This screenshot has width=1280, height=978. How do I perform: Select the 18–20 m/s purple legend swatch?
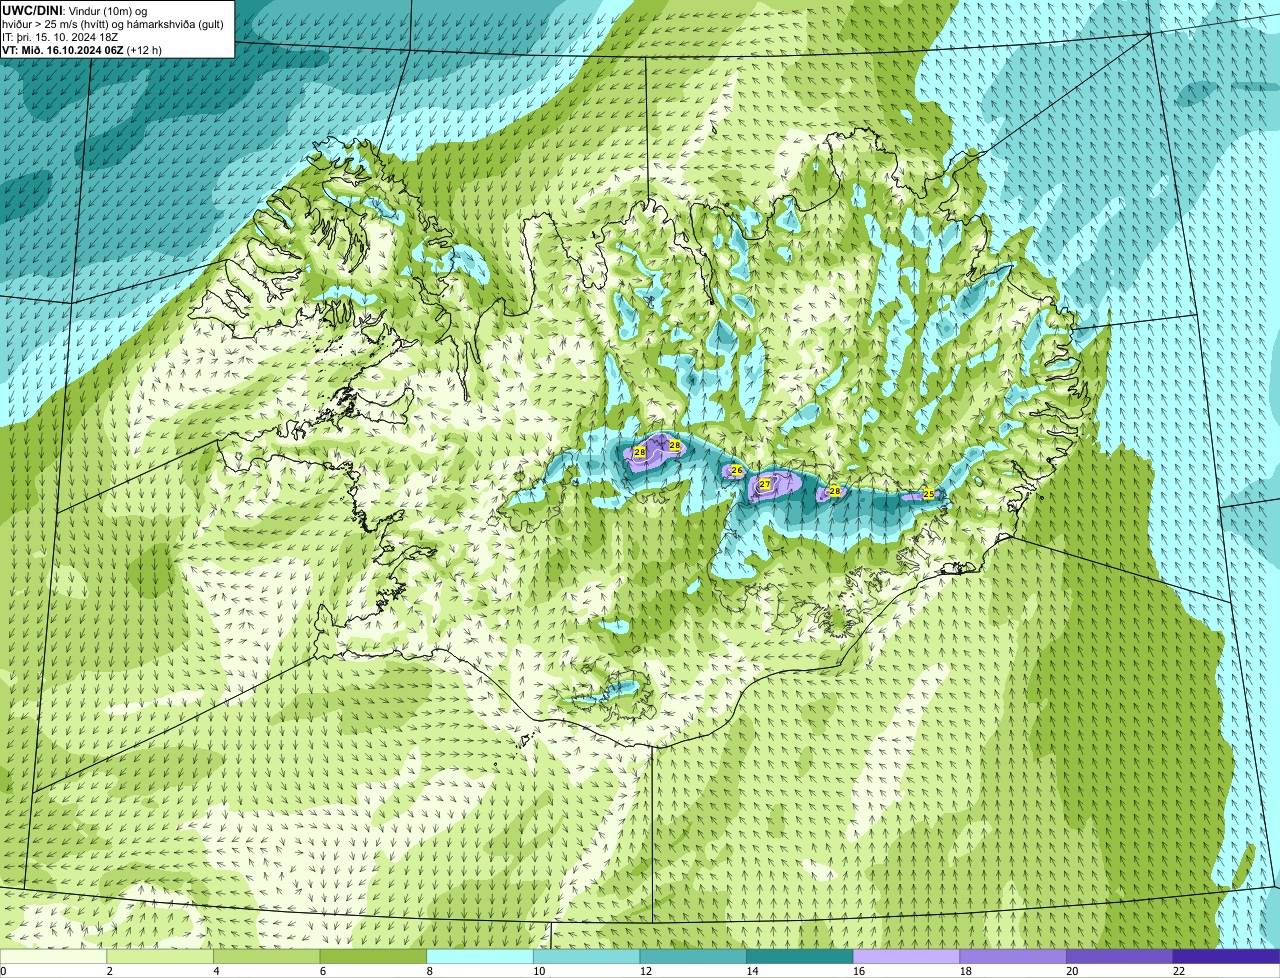coord(1013,956)
